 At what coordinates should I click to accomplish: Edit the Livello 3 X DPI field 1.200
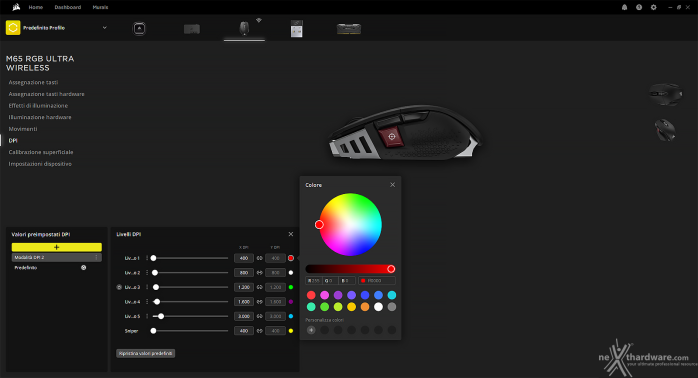click(244, 287)
